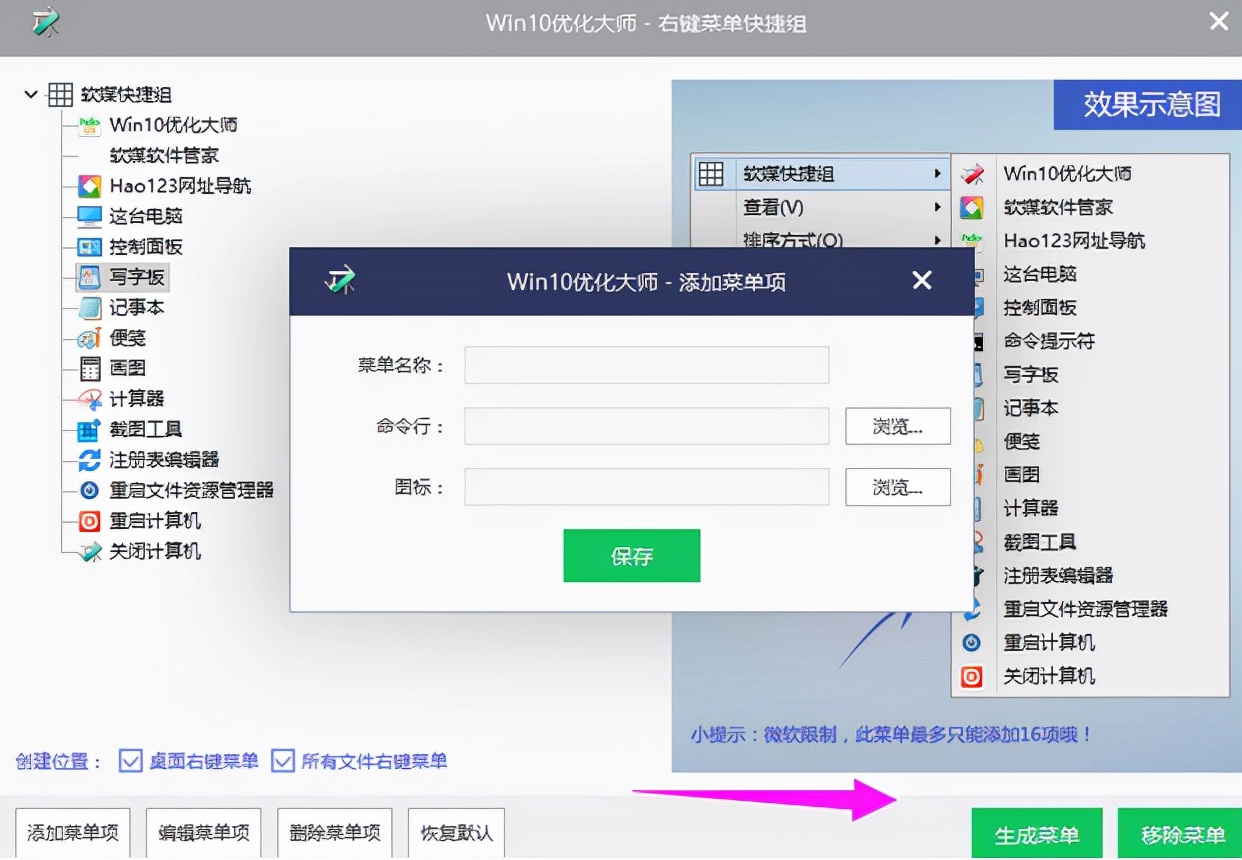This screenshot has width=1242, height=860.
Task: Click the green 保存 save button
Action: (631, 556)
